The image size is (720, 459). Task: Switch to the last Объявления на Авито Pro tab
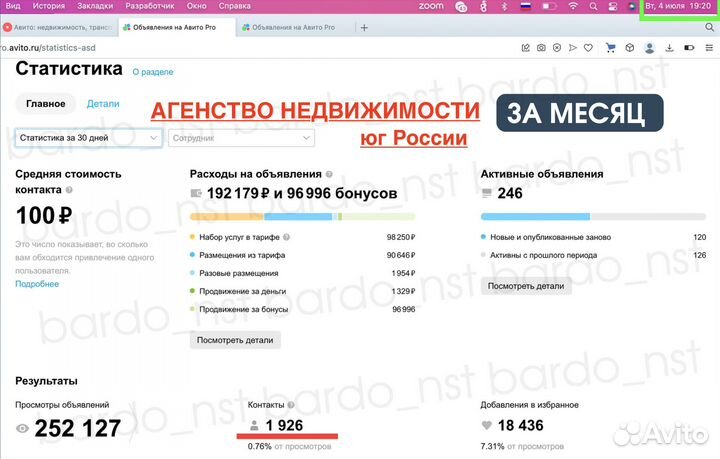[x=294, y=28]
